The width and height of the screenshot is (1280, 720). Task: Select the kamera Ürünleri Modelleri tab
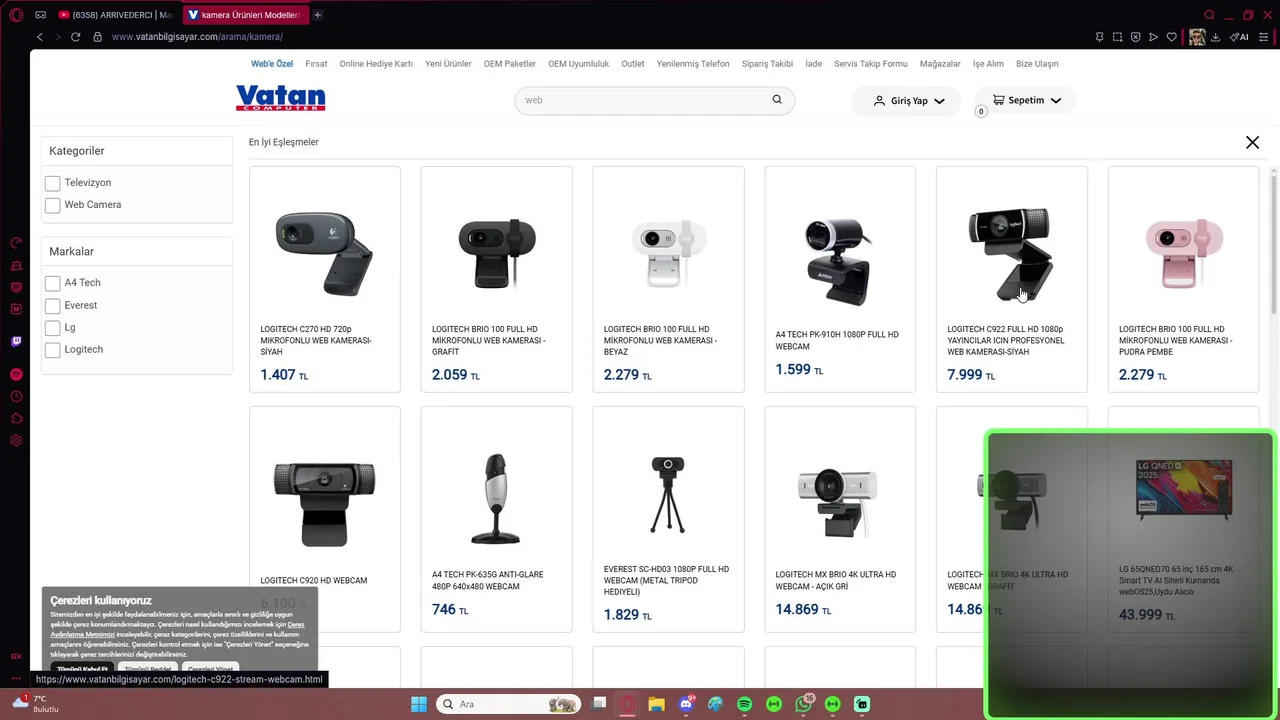pyautogui.click(x=245, y=15)
